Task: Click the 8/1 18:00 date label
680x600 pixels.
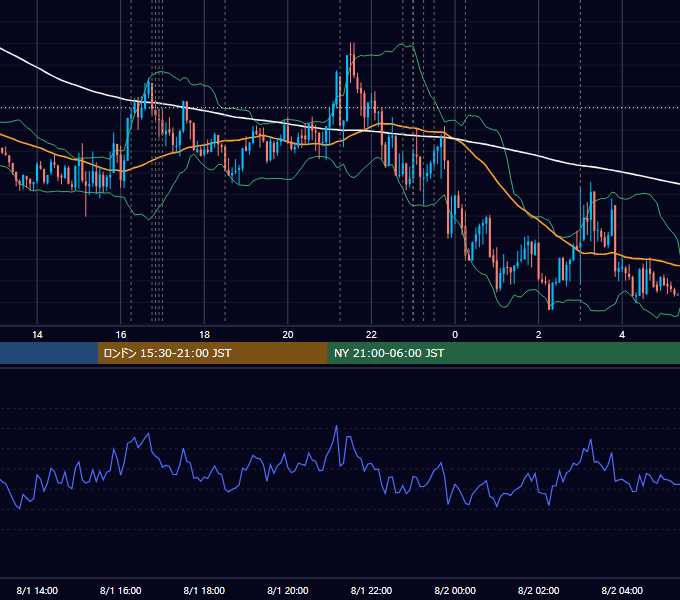Action: tap(204, 590)
